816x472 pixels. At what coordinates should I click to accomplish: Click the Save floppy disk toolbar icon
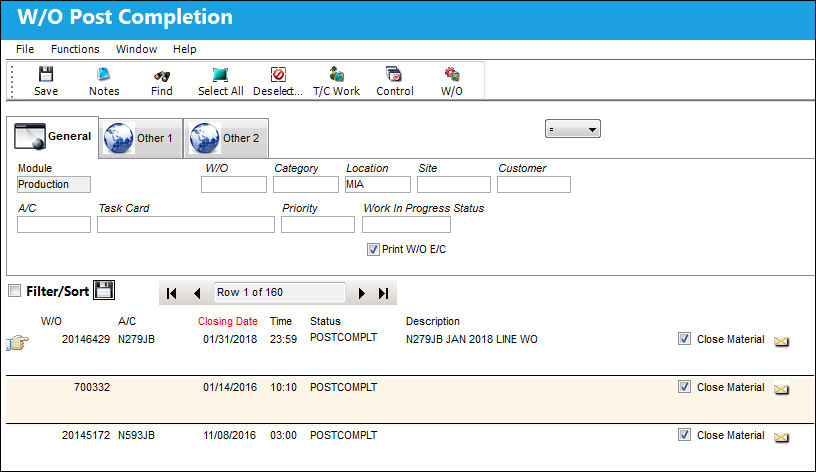[46, 74]
